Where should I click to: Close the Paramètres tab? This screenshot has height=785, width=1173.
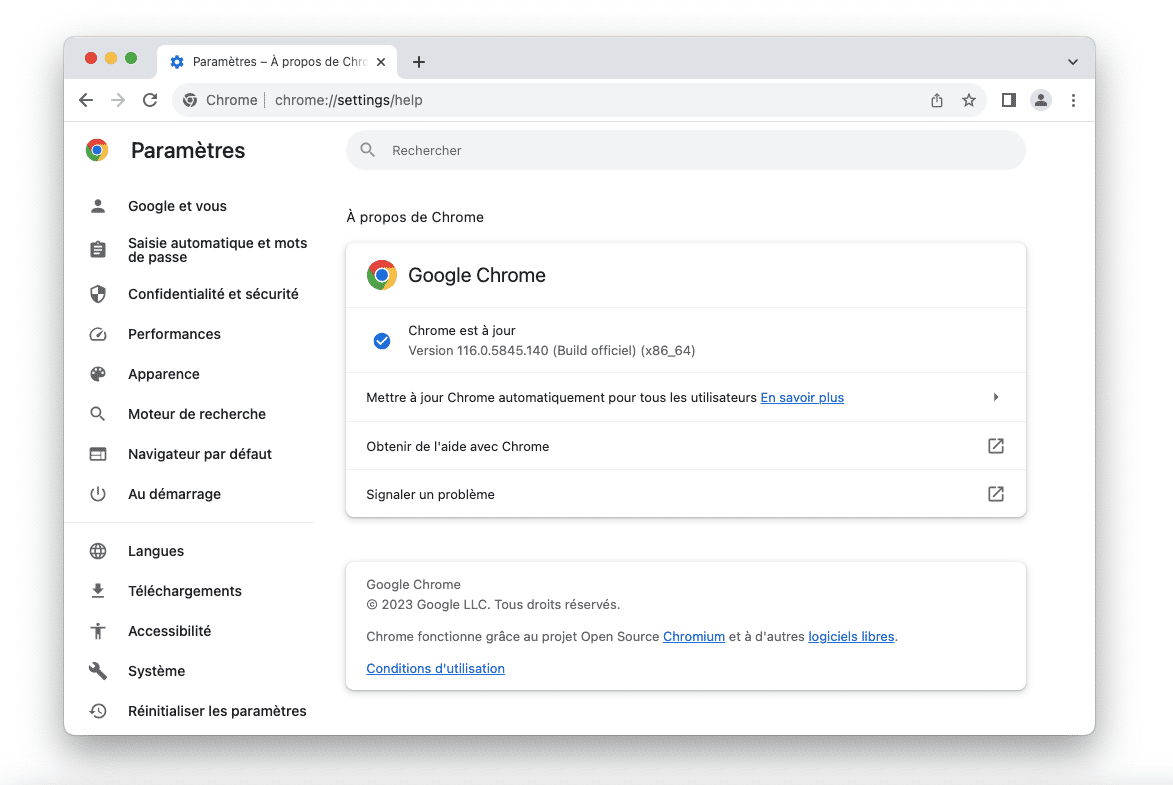(x=381, y=62)
